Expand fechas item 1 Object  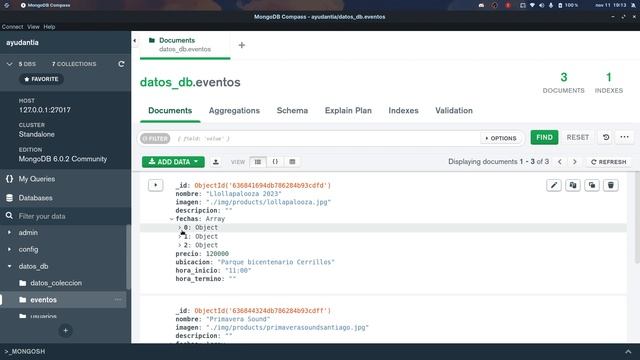(180, 236)
